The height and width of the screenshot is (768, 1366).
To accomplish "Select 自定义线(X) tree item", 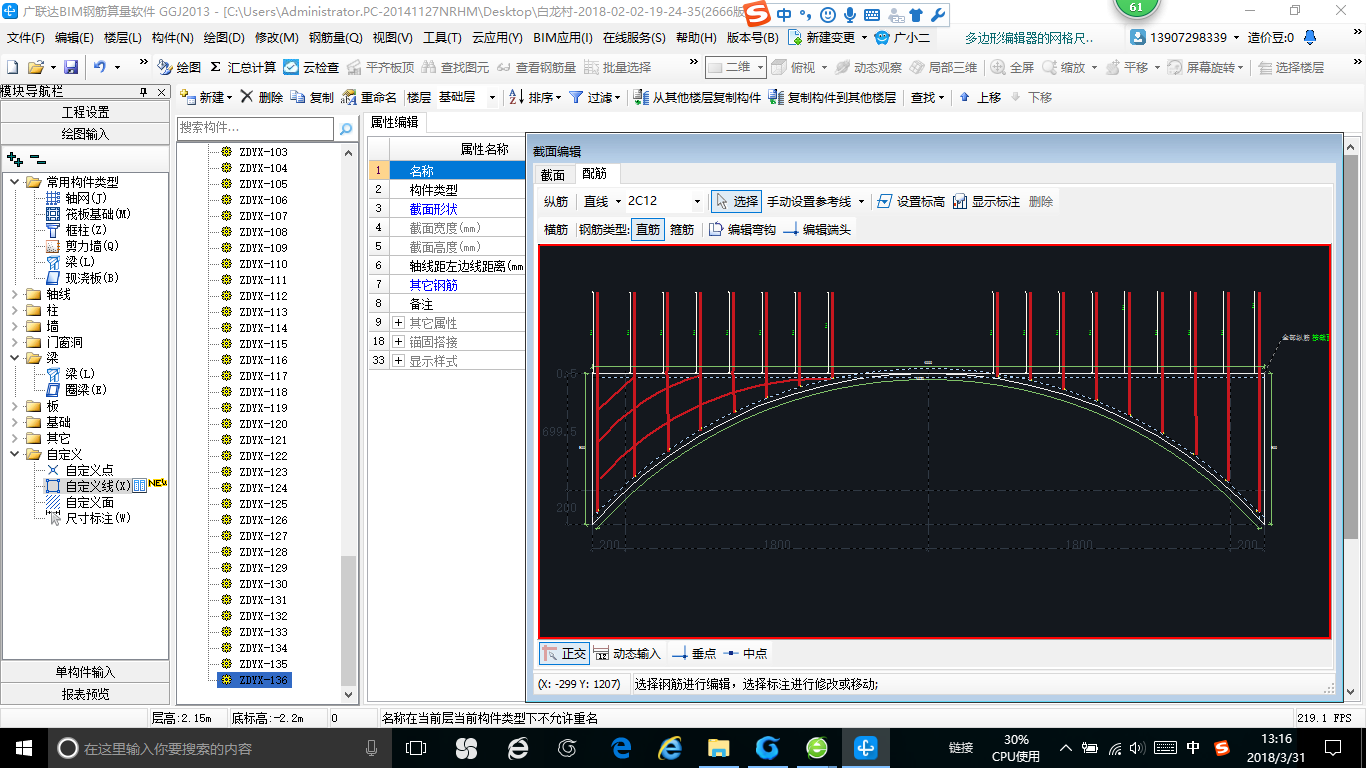I will point(97,486).
